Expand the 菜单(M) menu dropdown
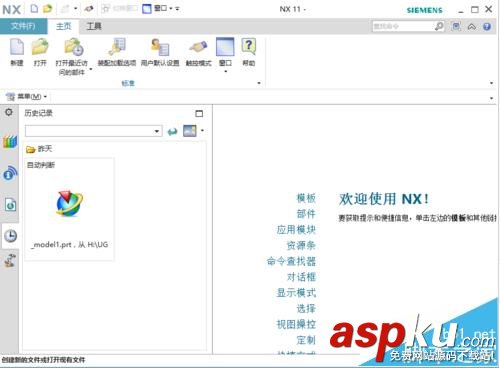 (x=27, y=97)
